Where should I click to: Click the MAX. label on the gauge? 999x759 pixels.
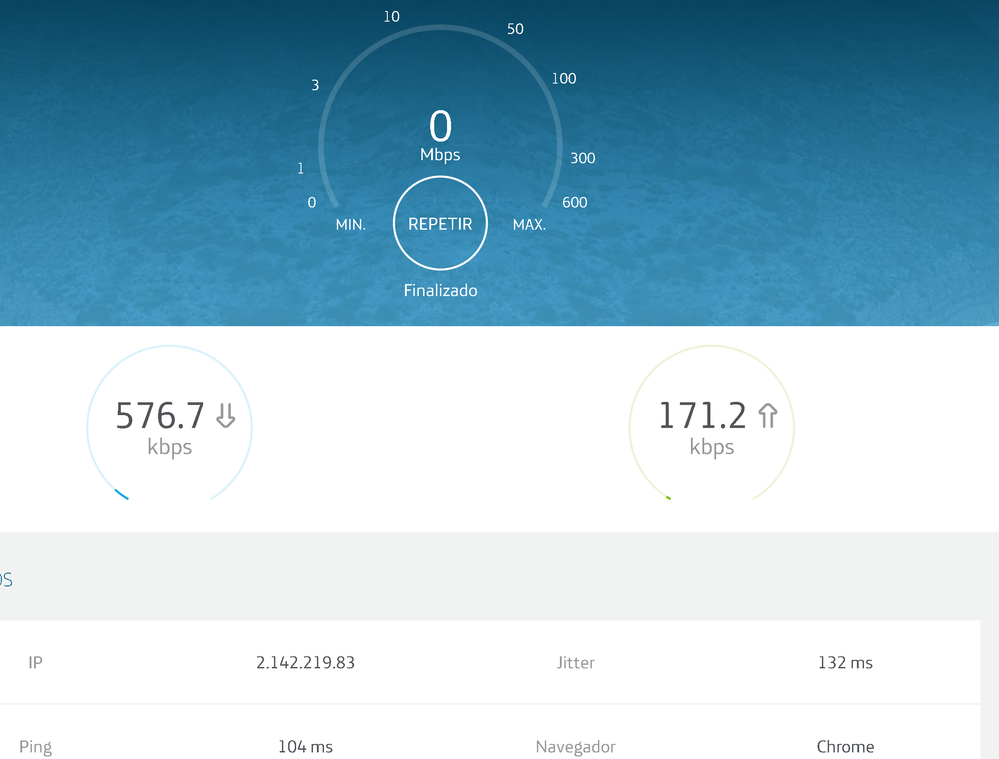point(529,225)
